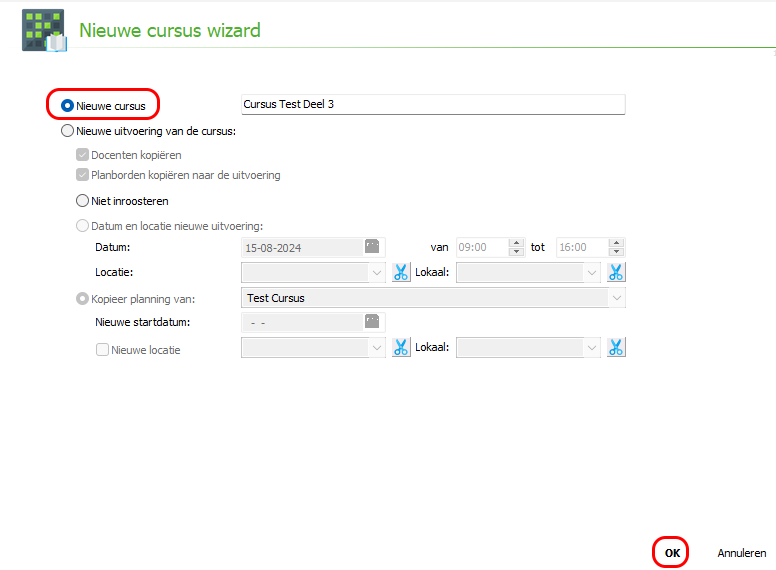Click Annuleren to cancel the wizard
This screenshot has width=776, height=570.
(x=741, y=553)
